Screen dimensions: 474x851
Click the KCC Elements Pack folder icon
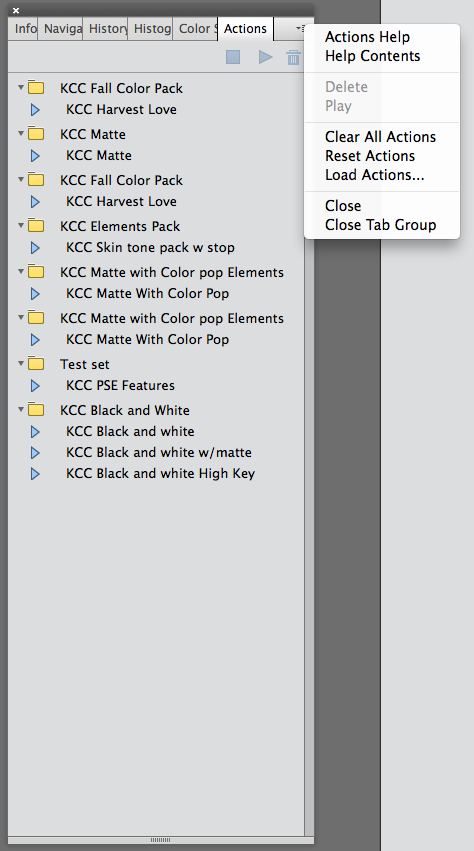tap(36, 226)
